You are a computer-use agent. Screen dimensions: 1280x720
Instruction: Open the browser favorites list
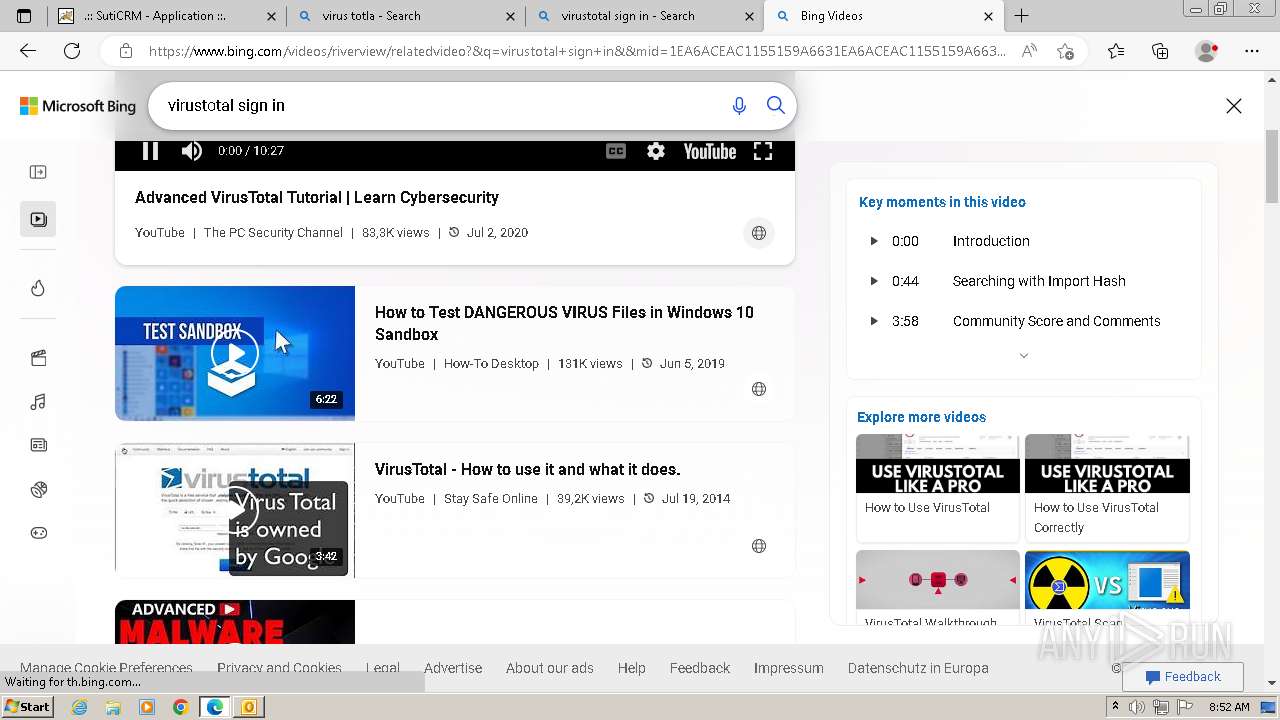coord(1116,51)
